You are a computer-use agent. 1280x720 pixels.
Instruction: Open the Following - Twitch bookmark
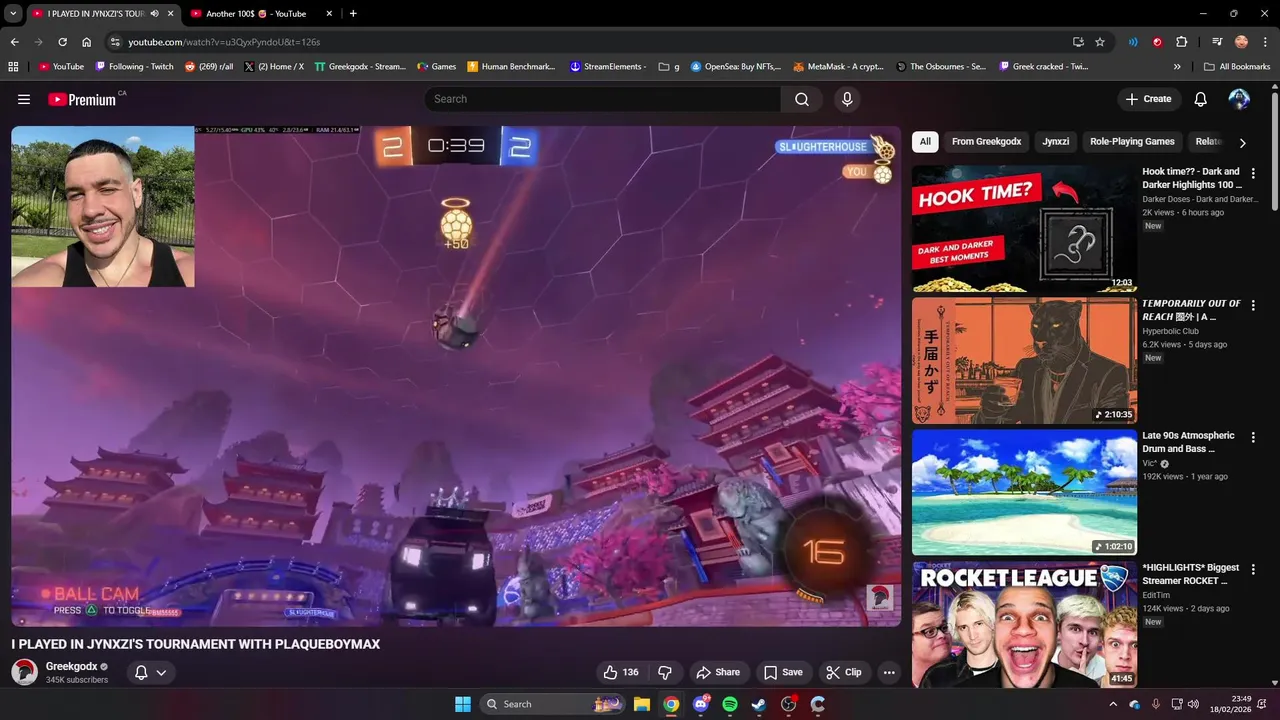tap(134, 67)
